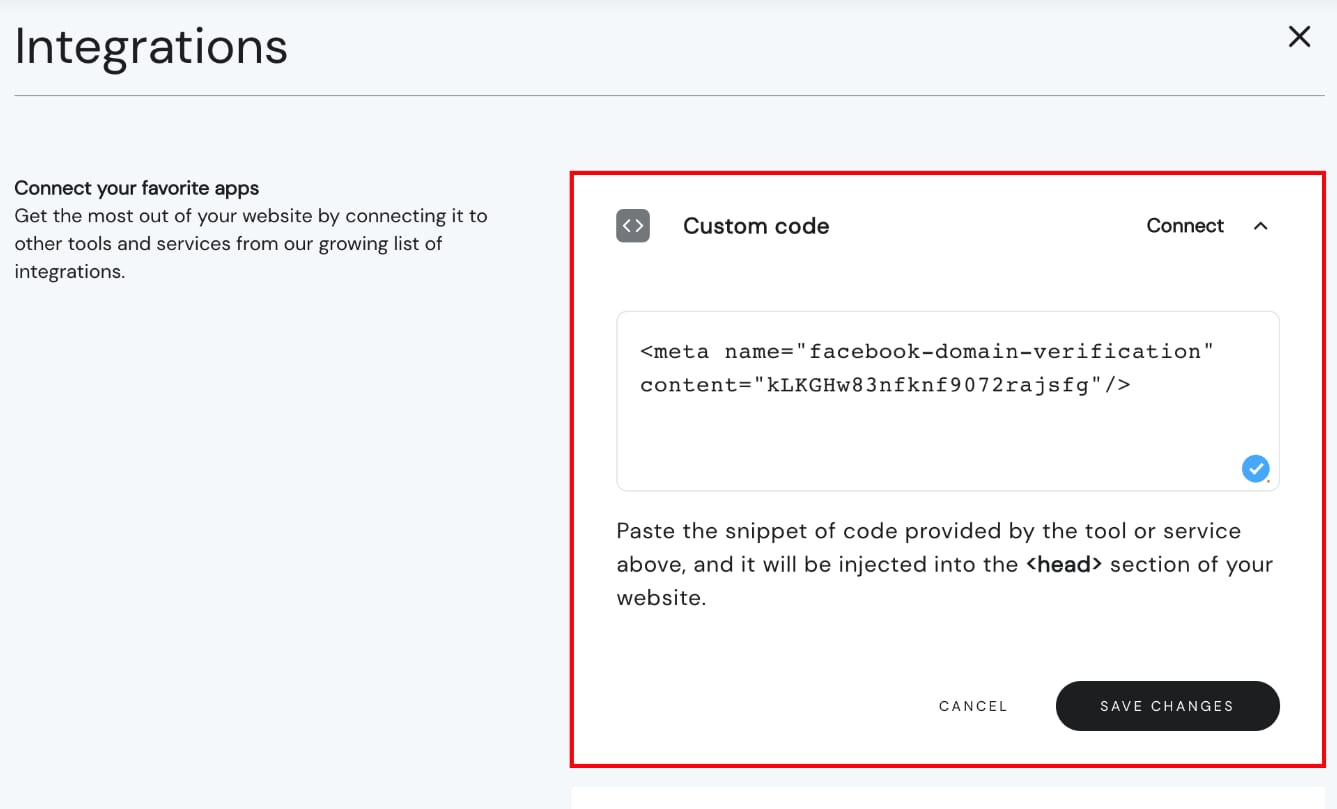The height and width of the screenshot is (809, 1337).
Task: Collapse the Custom code section chevron
Action: pyautogui.click(x=1261, y=226)
